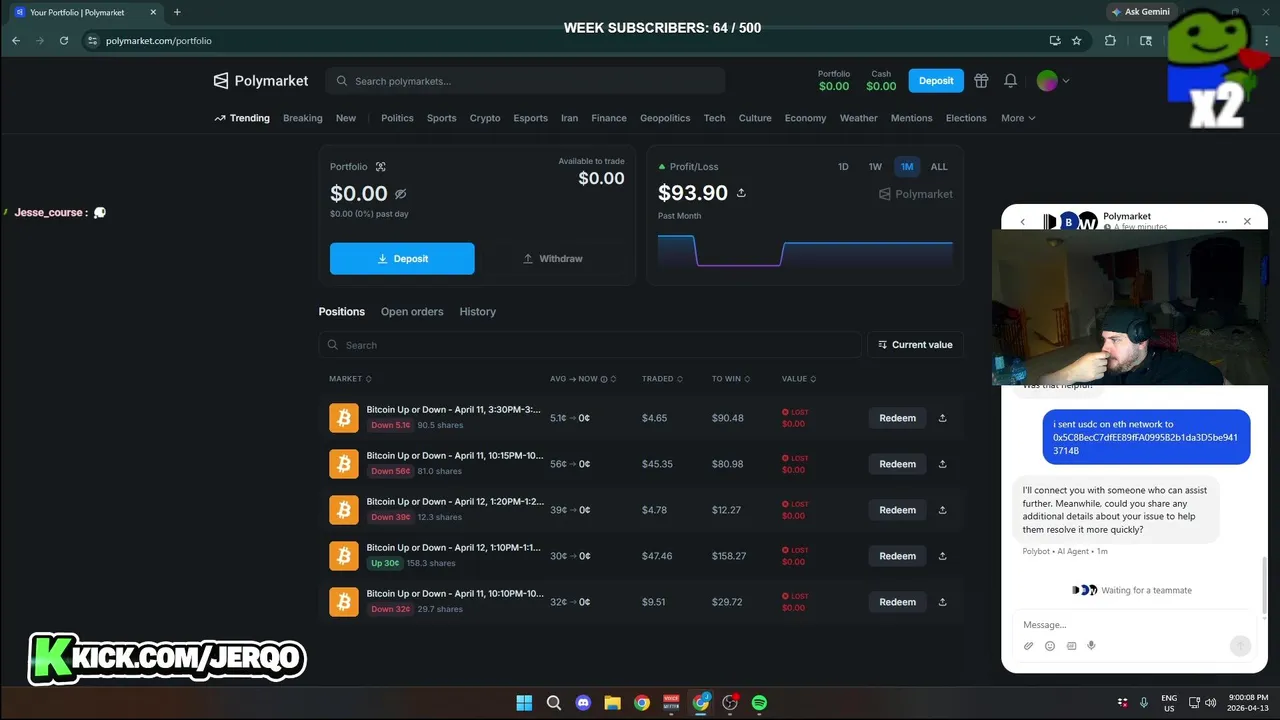The height and width of the screenshot is (720, 1280).
Task: Open the GIF picker in chat
Action: [x=1071, y=646]
